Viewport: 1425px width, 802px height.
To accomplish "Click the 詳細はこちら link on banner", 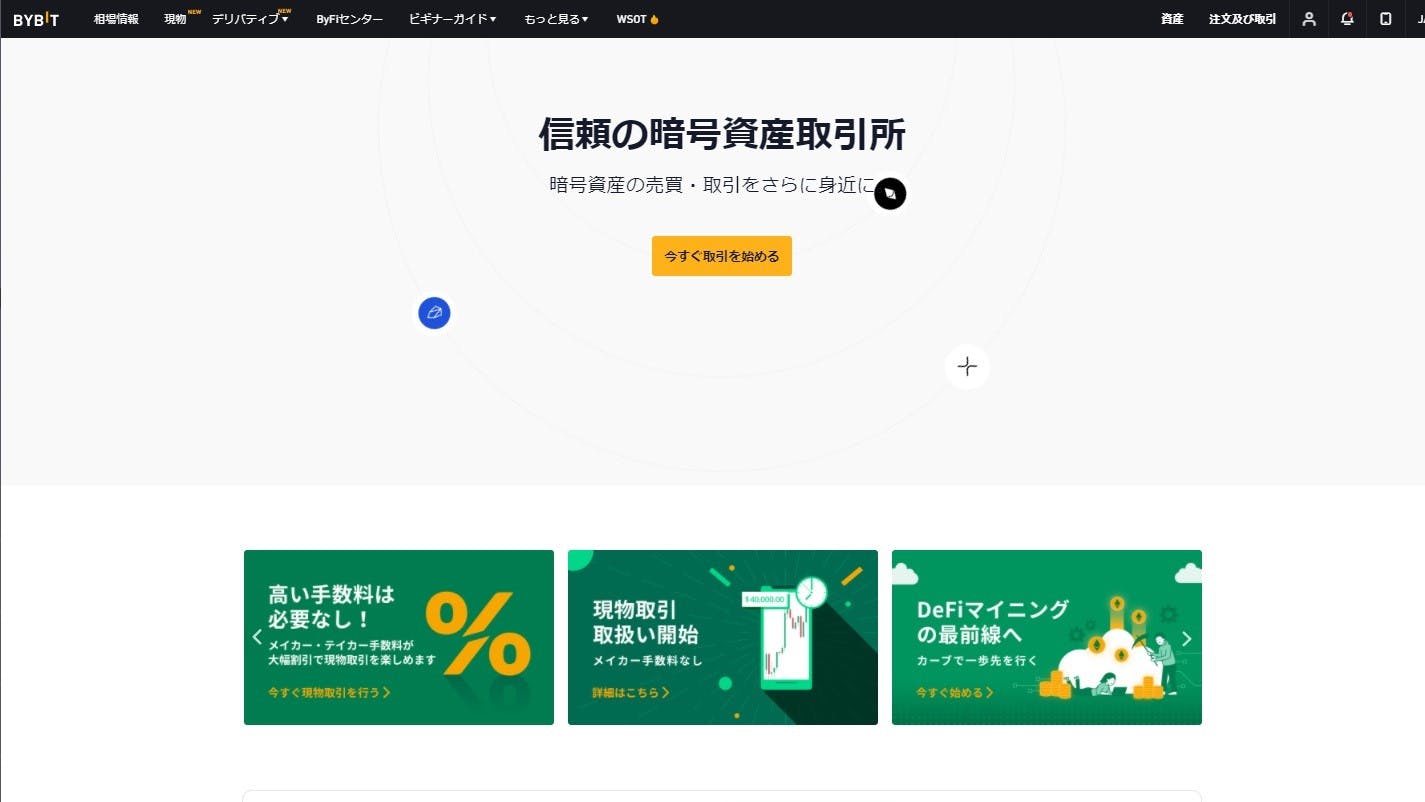I will click(630, 692).
